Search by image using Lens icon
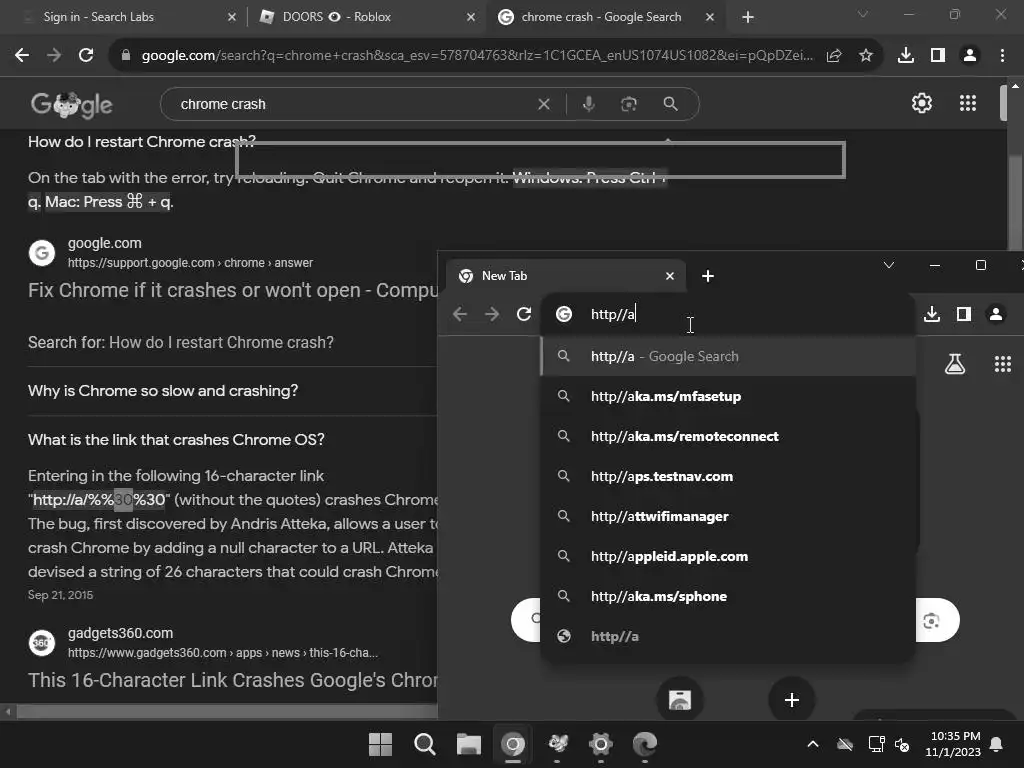 pos(629,104)
